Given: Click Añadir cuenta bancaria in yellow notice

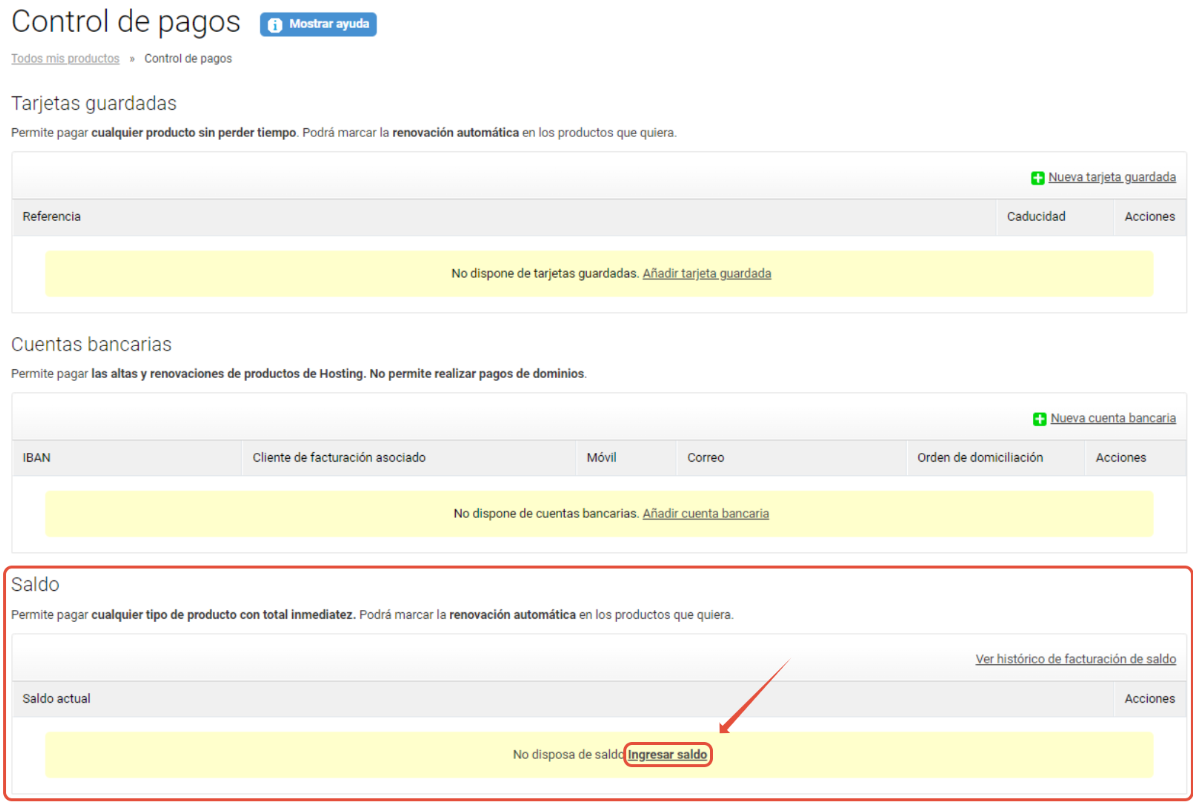Looking at the screenshot, I should click(705, 513).
